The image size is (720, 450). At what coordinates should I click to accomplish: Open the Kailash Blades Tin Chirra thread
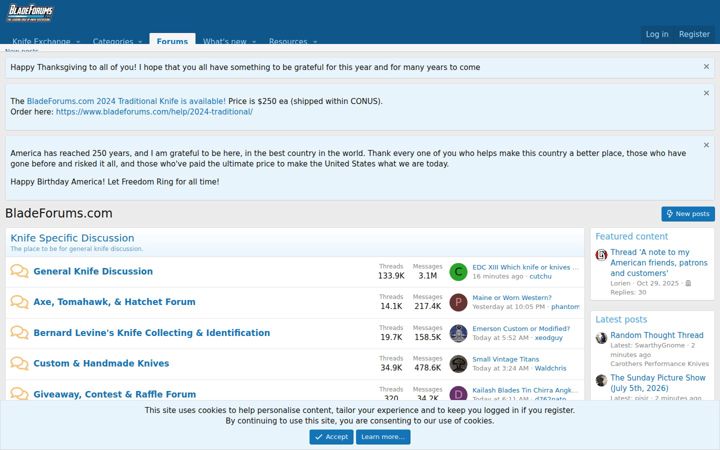click(x=525, y=390)
